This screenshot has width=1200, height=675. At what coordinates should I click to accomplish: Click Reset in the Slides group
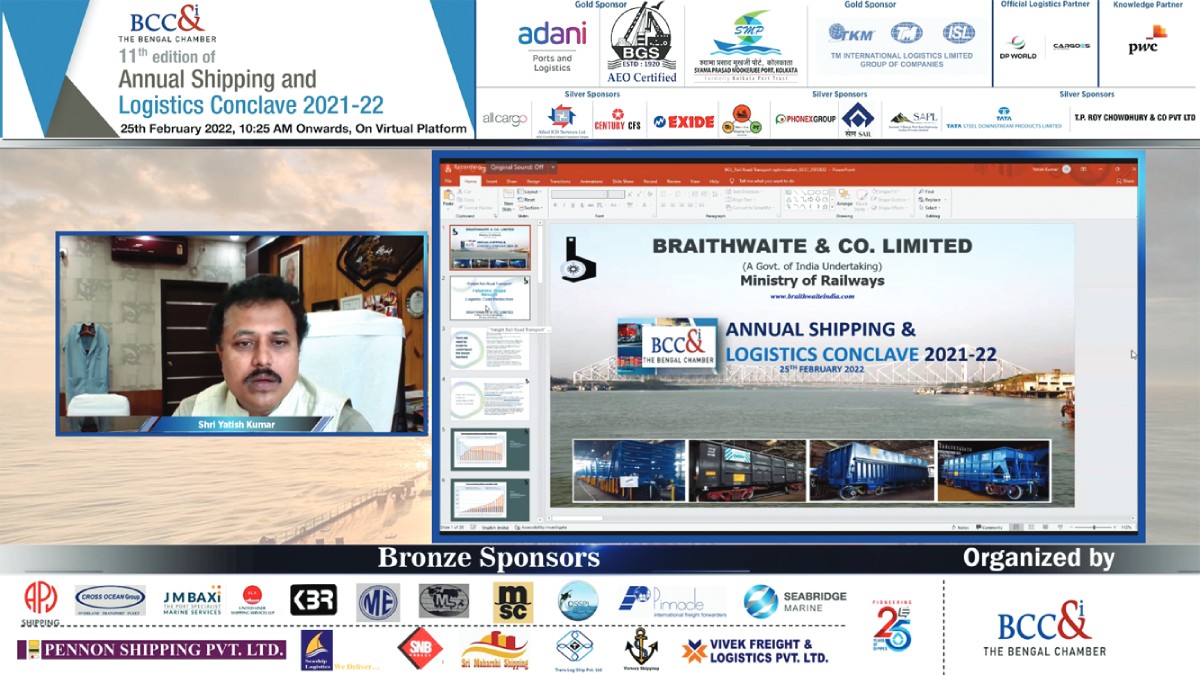(528, 199)
